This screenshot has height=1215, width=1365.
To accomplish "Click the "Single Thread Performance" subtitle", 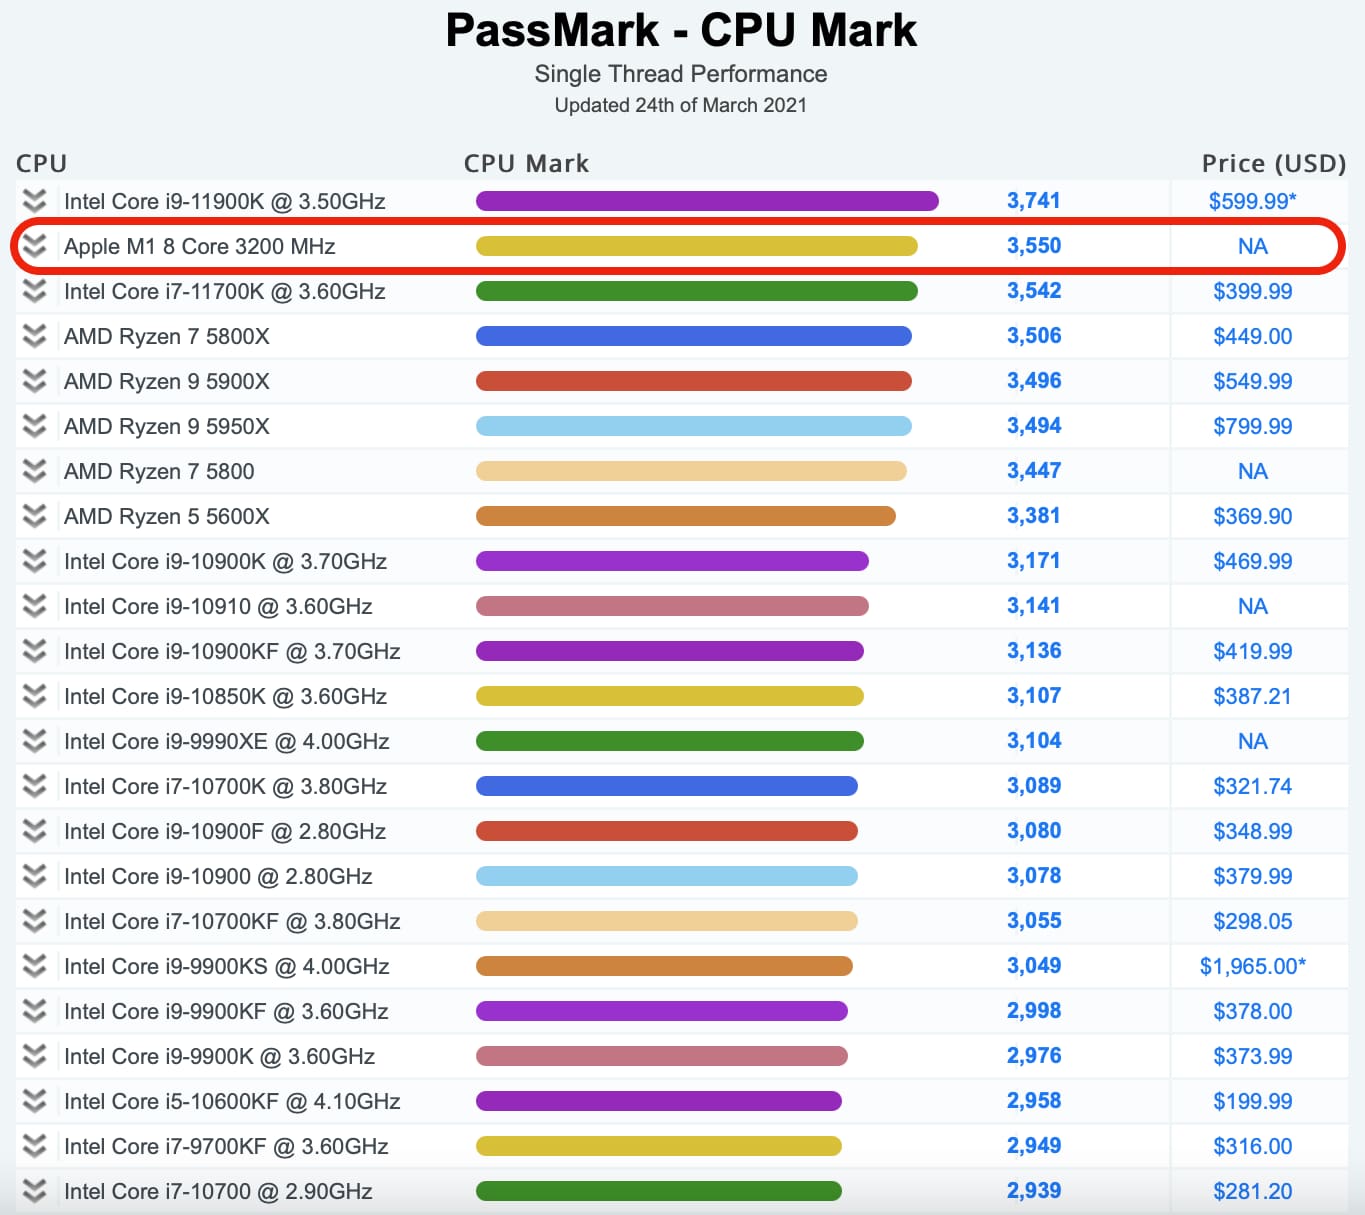I will tap(681, 74).
